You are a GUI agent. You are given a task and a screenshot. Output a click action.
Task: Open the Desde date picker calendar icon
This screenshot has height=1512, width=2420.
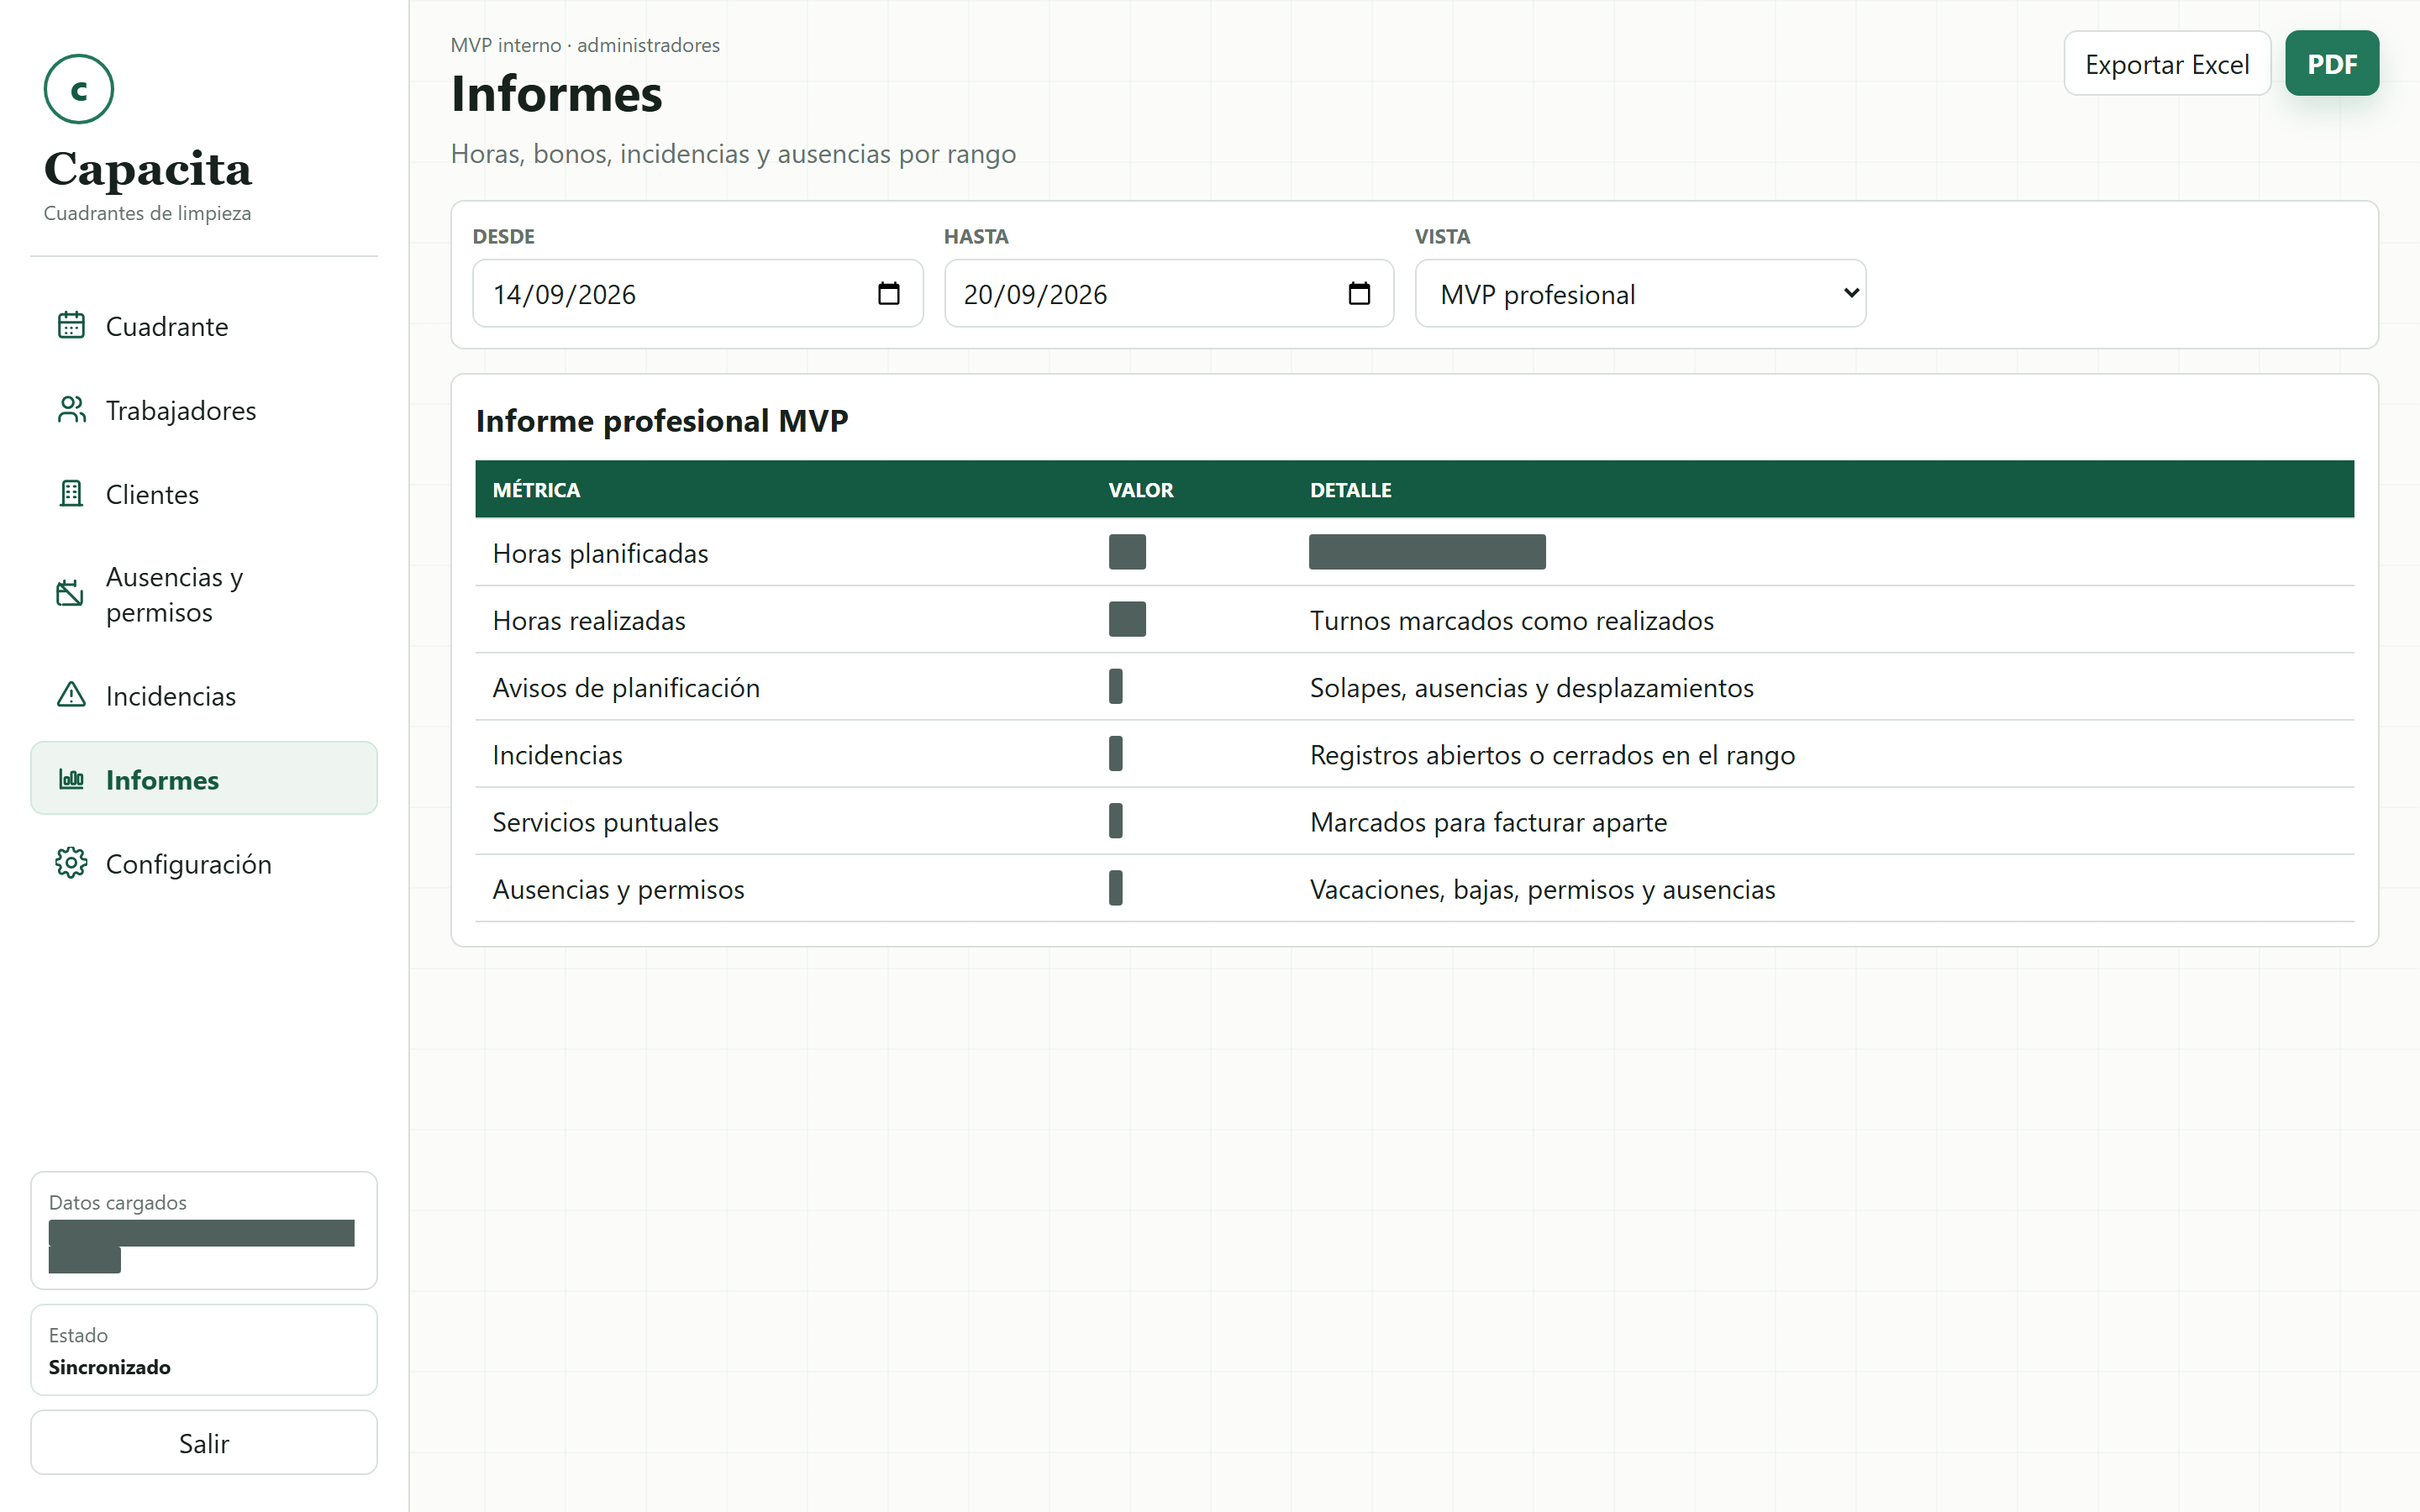pyautogui.click(x=888, y=294)
